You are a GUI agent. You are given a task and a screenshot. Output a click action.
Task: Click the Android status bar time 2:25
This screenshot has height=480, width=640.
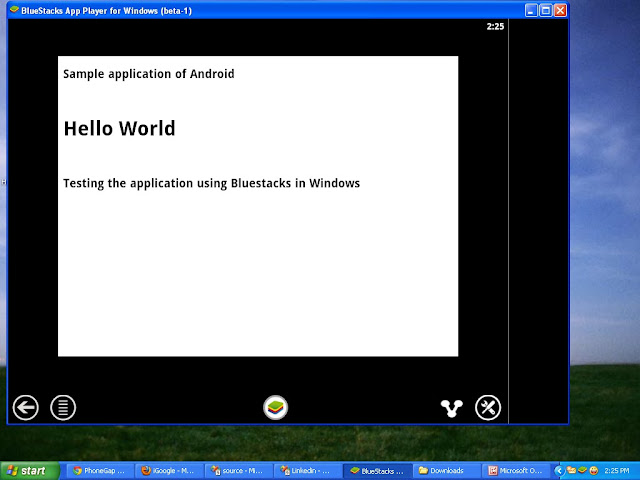coord(495,27)
